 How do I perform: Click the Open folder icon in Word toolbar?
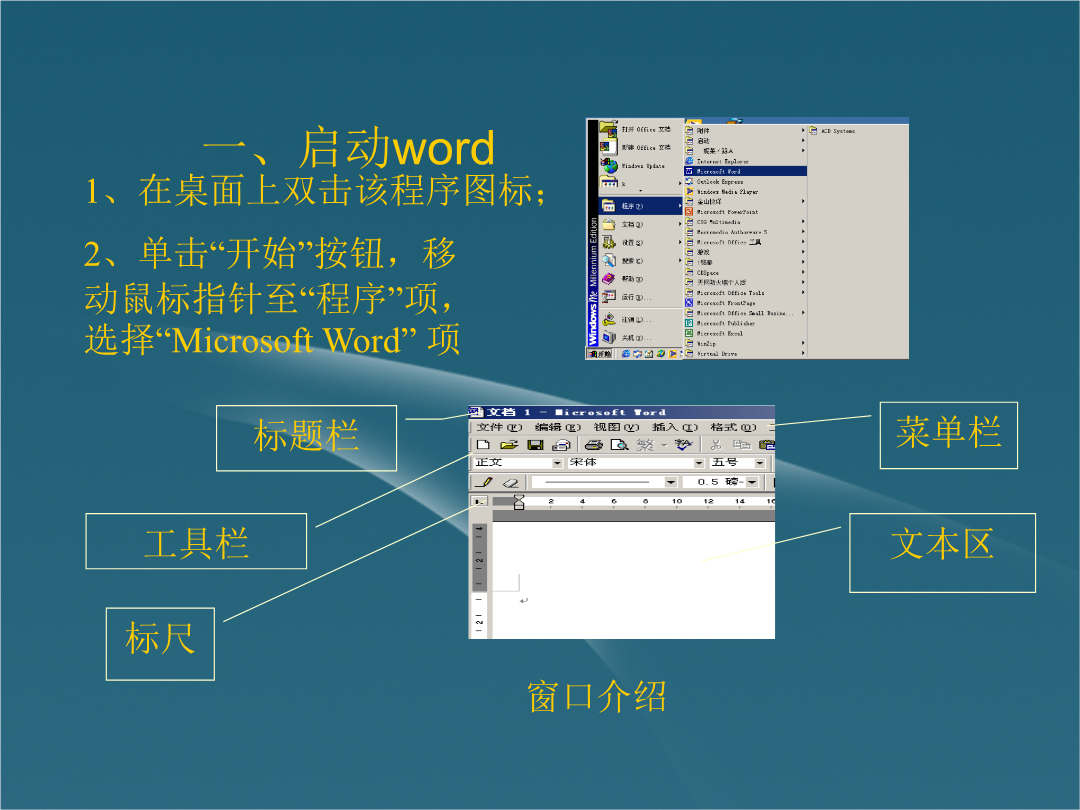(509, 445)
